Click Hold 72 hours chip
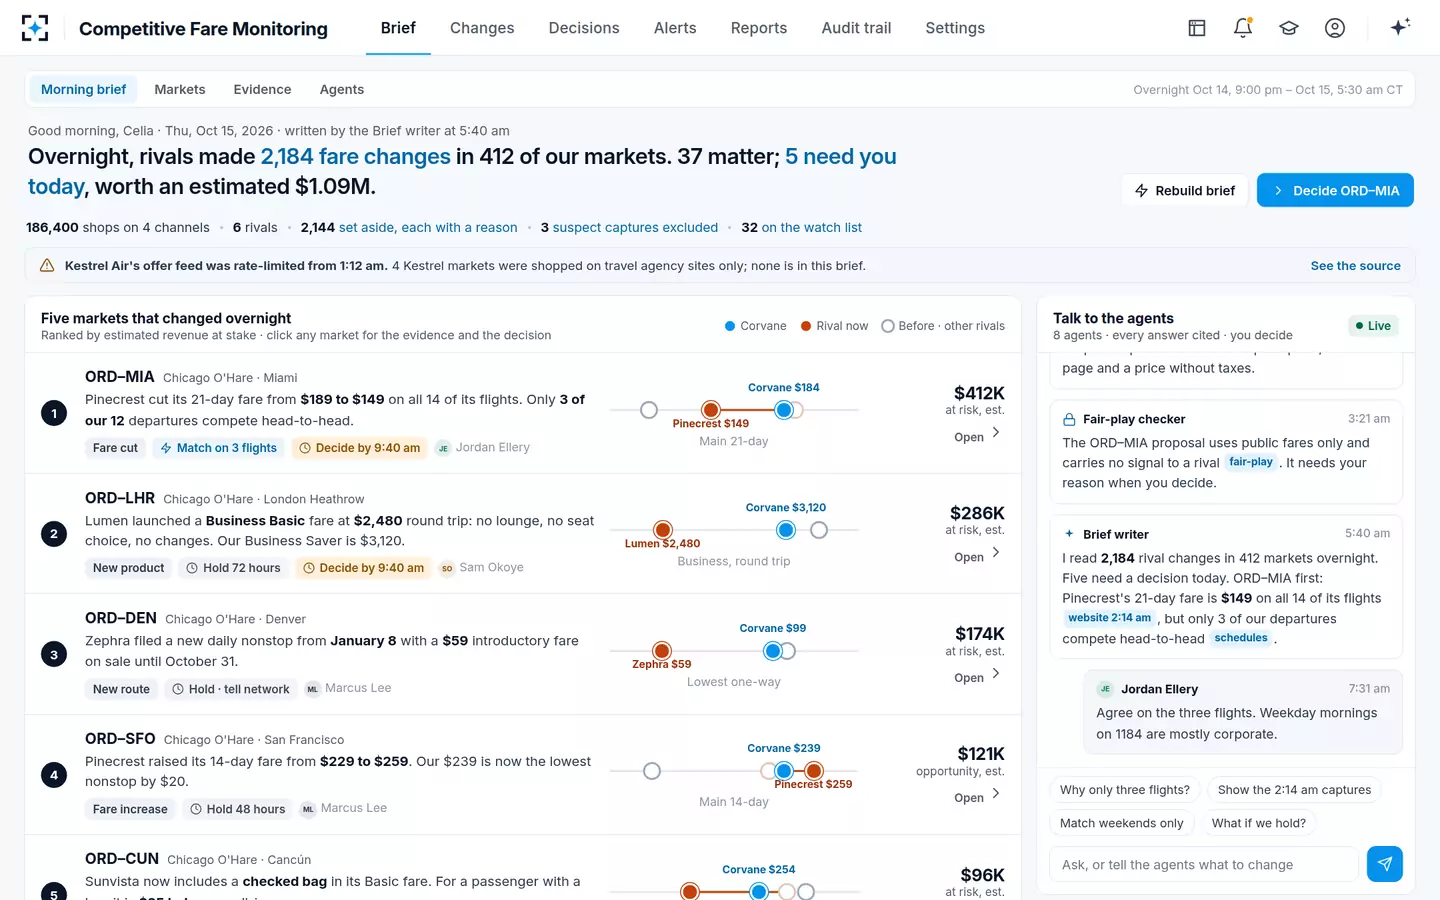This screenshot has width=1440, height=900. 233,568
